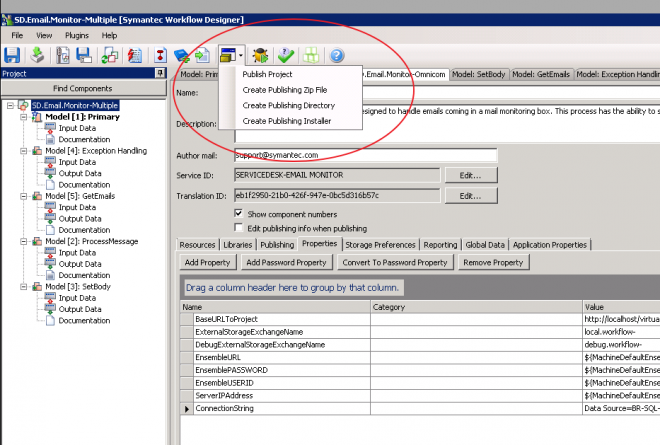Screen dimensions: 660x445
Task: Pin the Project panel using pin icon
Action: click(x=161, y=73)
